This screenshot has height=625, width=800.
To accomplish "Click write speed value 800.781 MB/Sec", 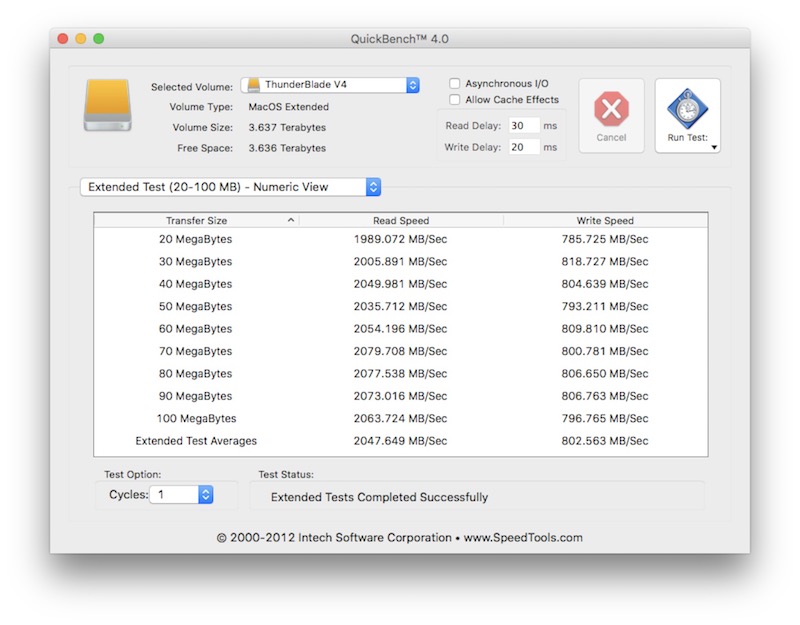I will [605, 351].
